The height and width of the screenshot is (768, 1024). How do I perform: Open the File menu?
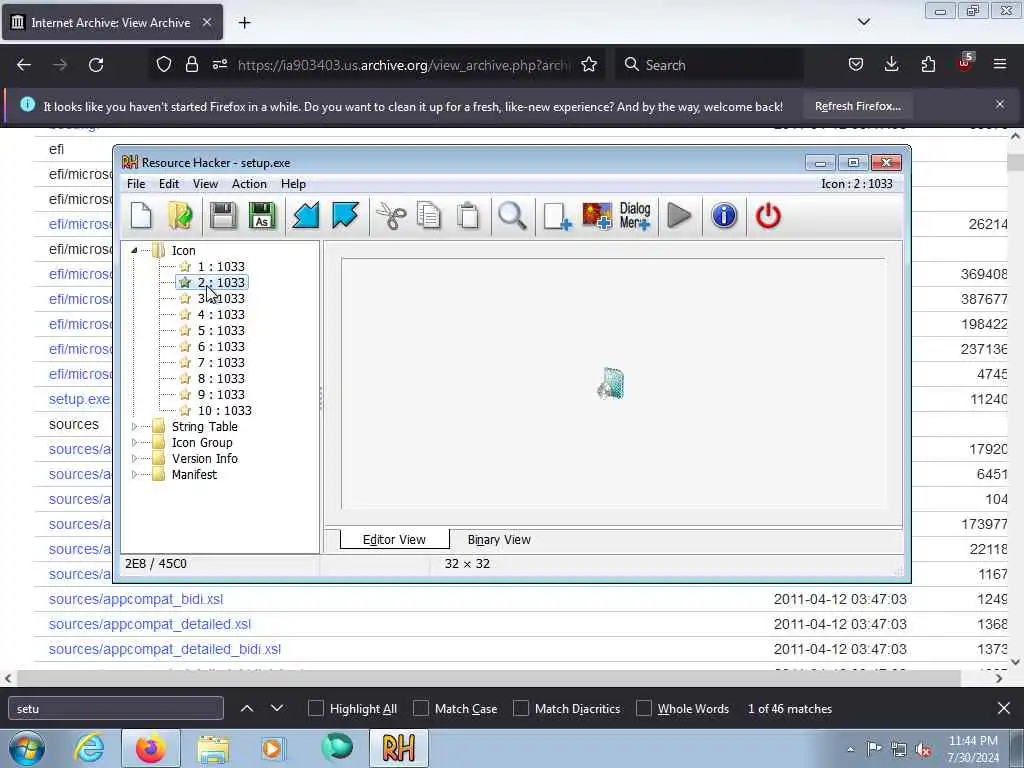tap(136, 184)
